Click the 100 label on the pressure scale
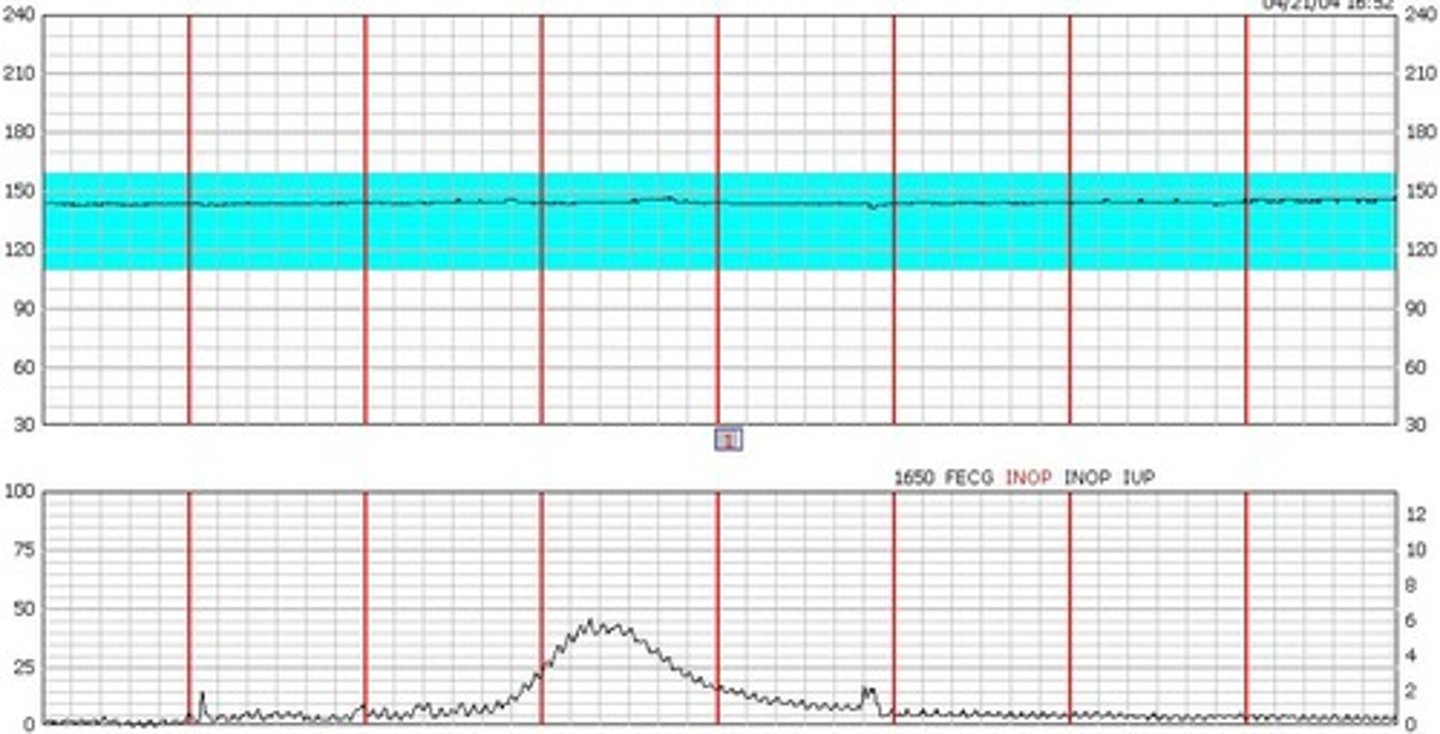 (20, 491)
